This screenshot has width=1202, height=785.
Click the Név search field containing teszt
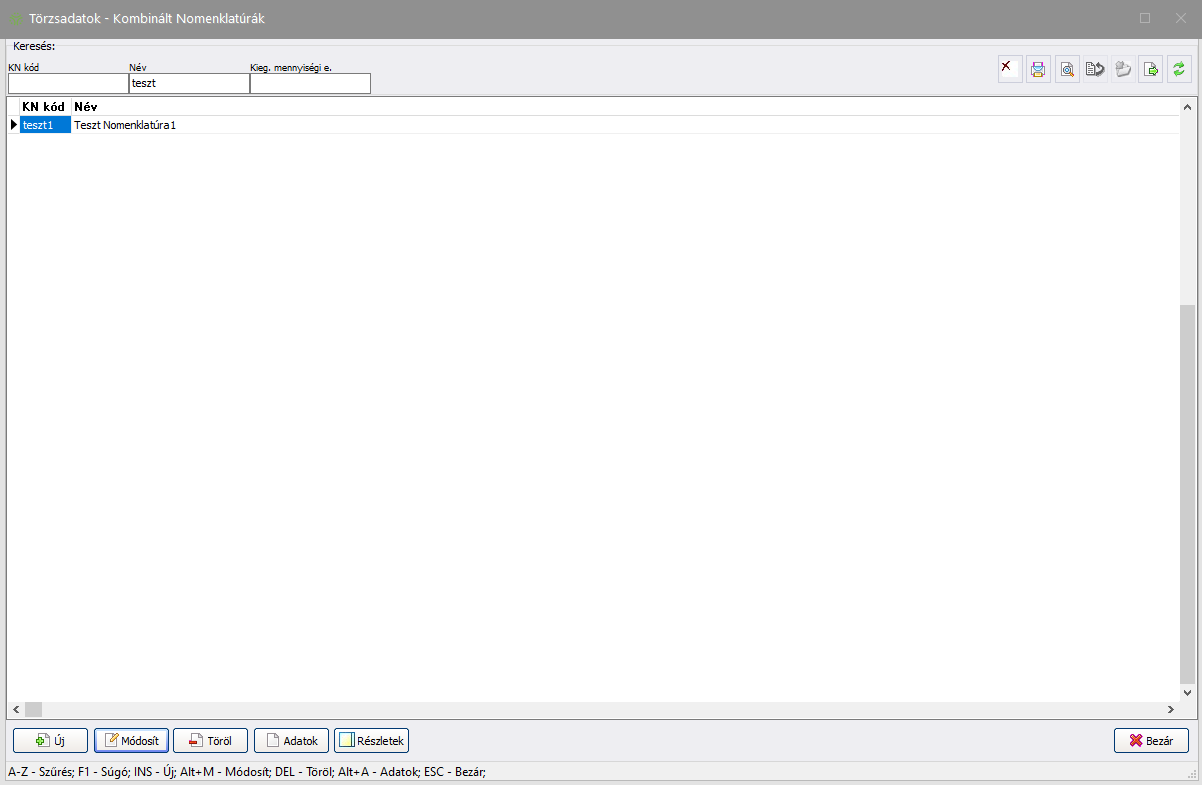189,84
